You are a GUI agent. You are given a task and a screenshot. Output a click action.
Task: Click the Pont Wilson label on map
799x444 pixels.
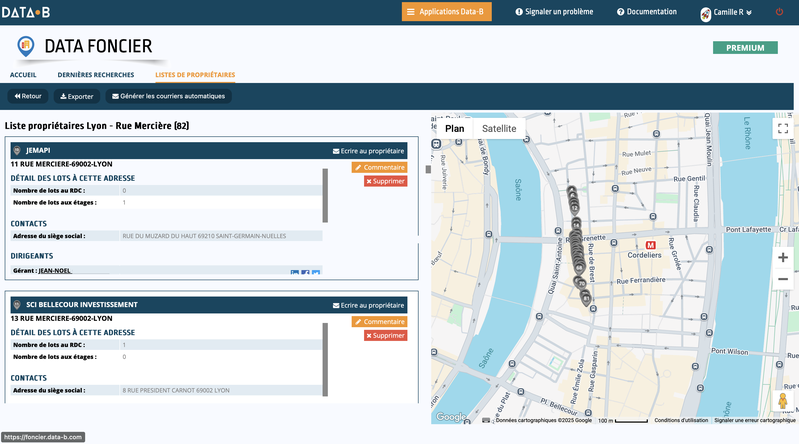[730, 351]
